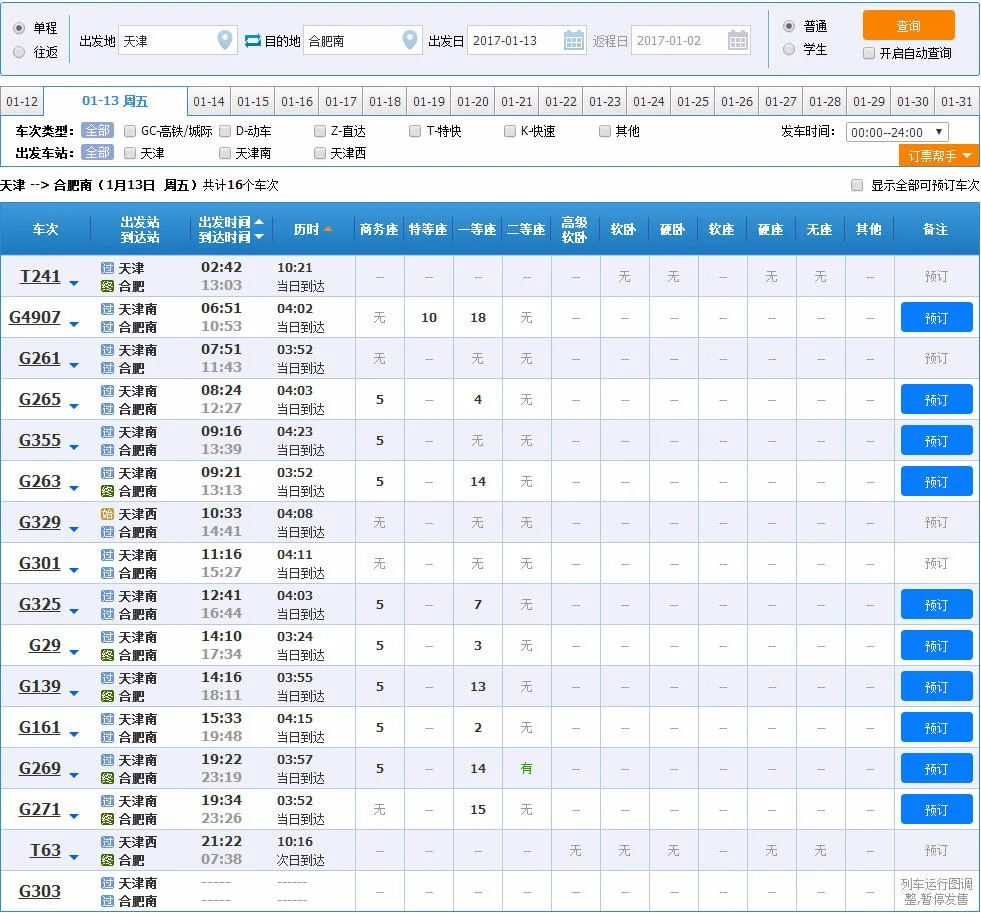Open the departure date calendar icon

573,40
